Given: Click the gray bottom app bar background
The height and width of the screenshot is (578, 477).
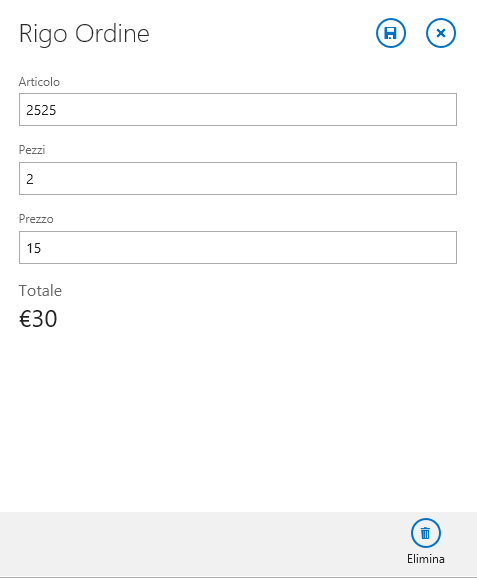Looking at the screenshot, I should [203, 544].
